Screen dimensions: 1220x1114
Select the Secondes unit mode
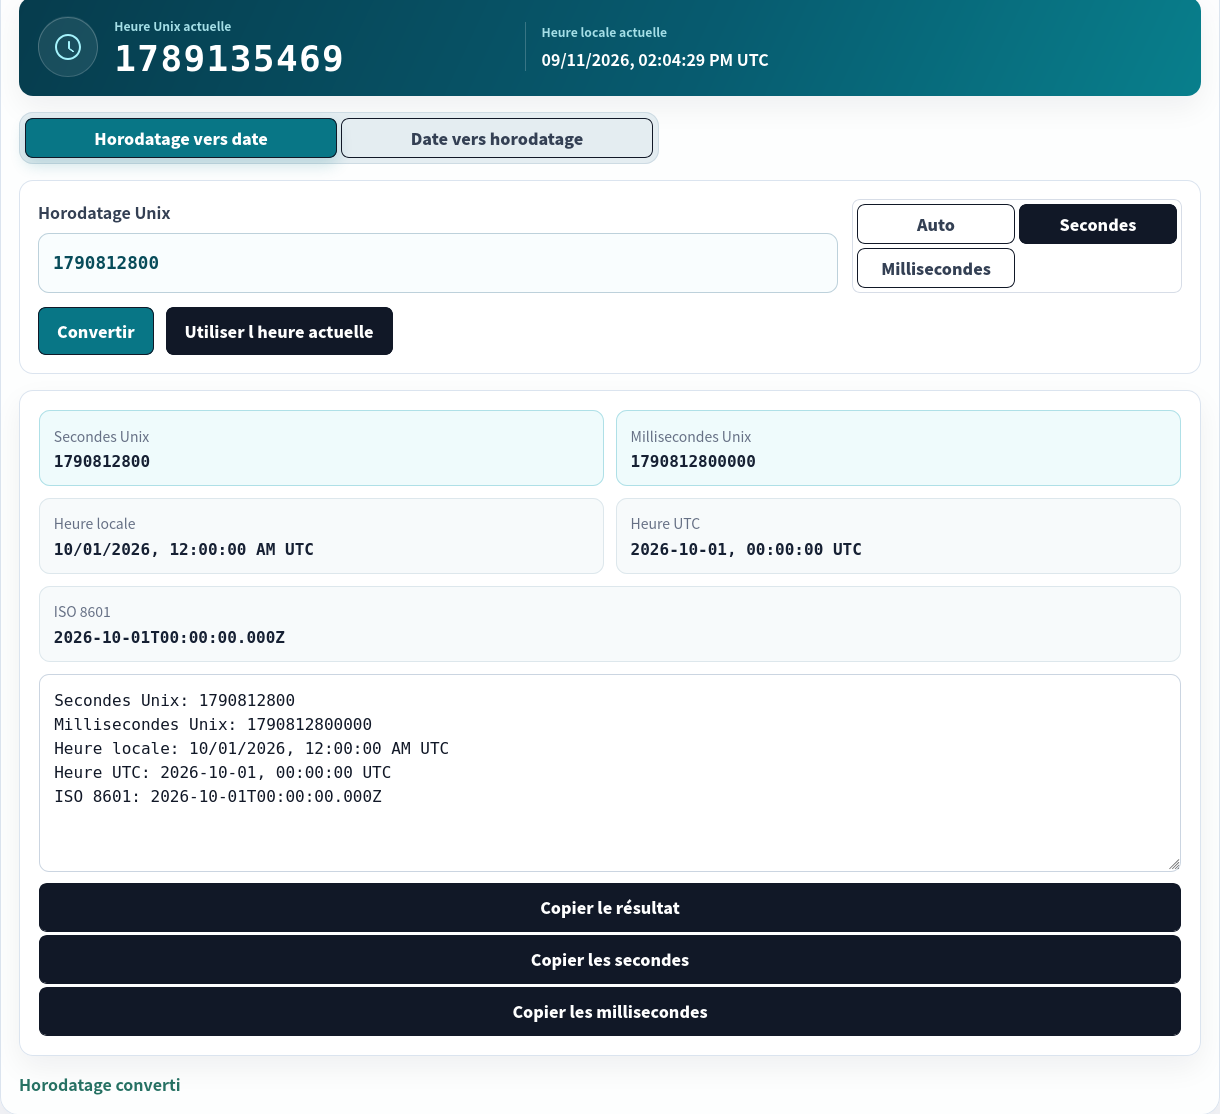coord(1098,224)
